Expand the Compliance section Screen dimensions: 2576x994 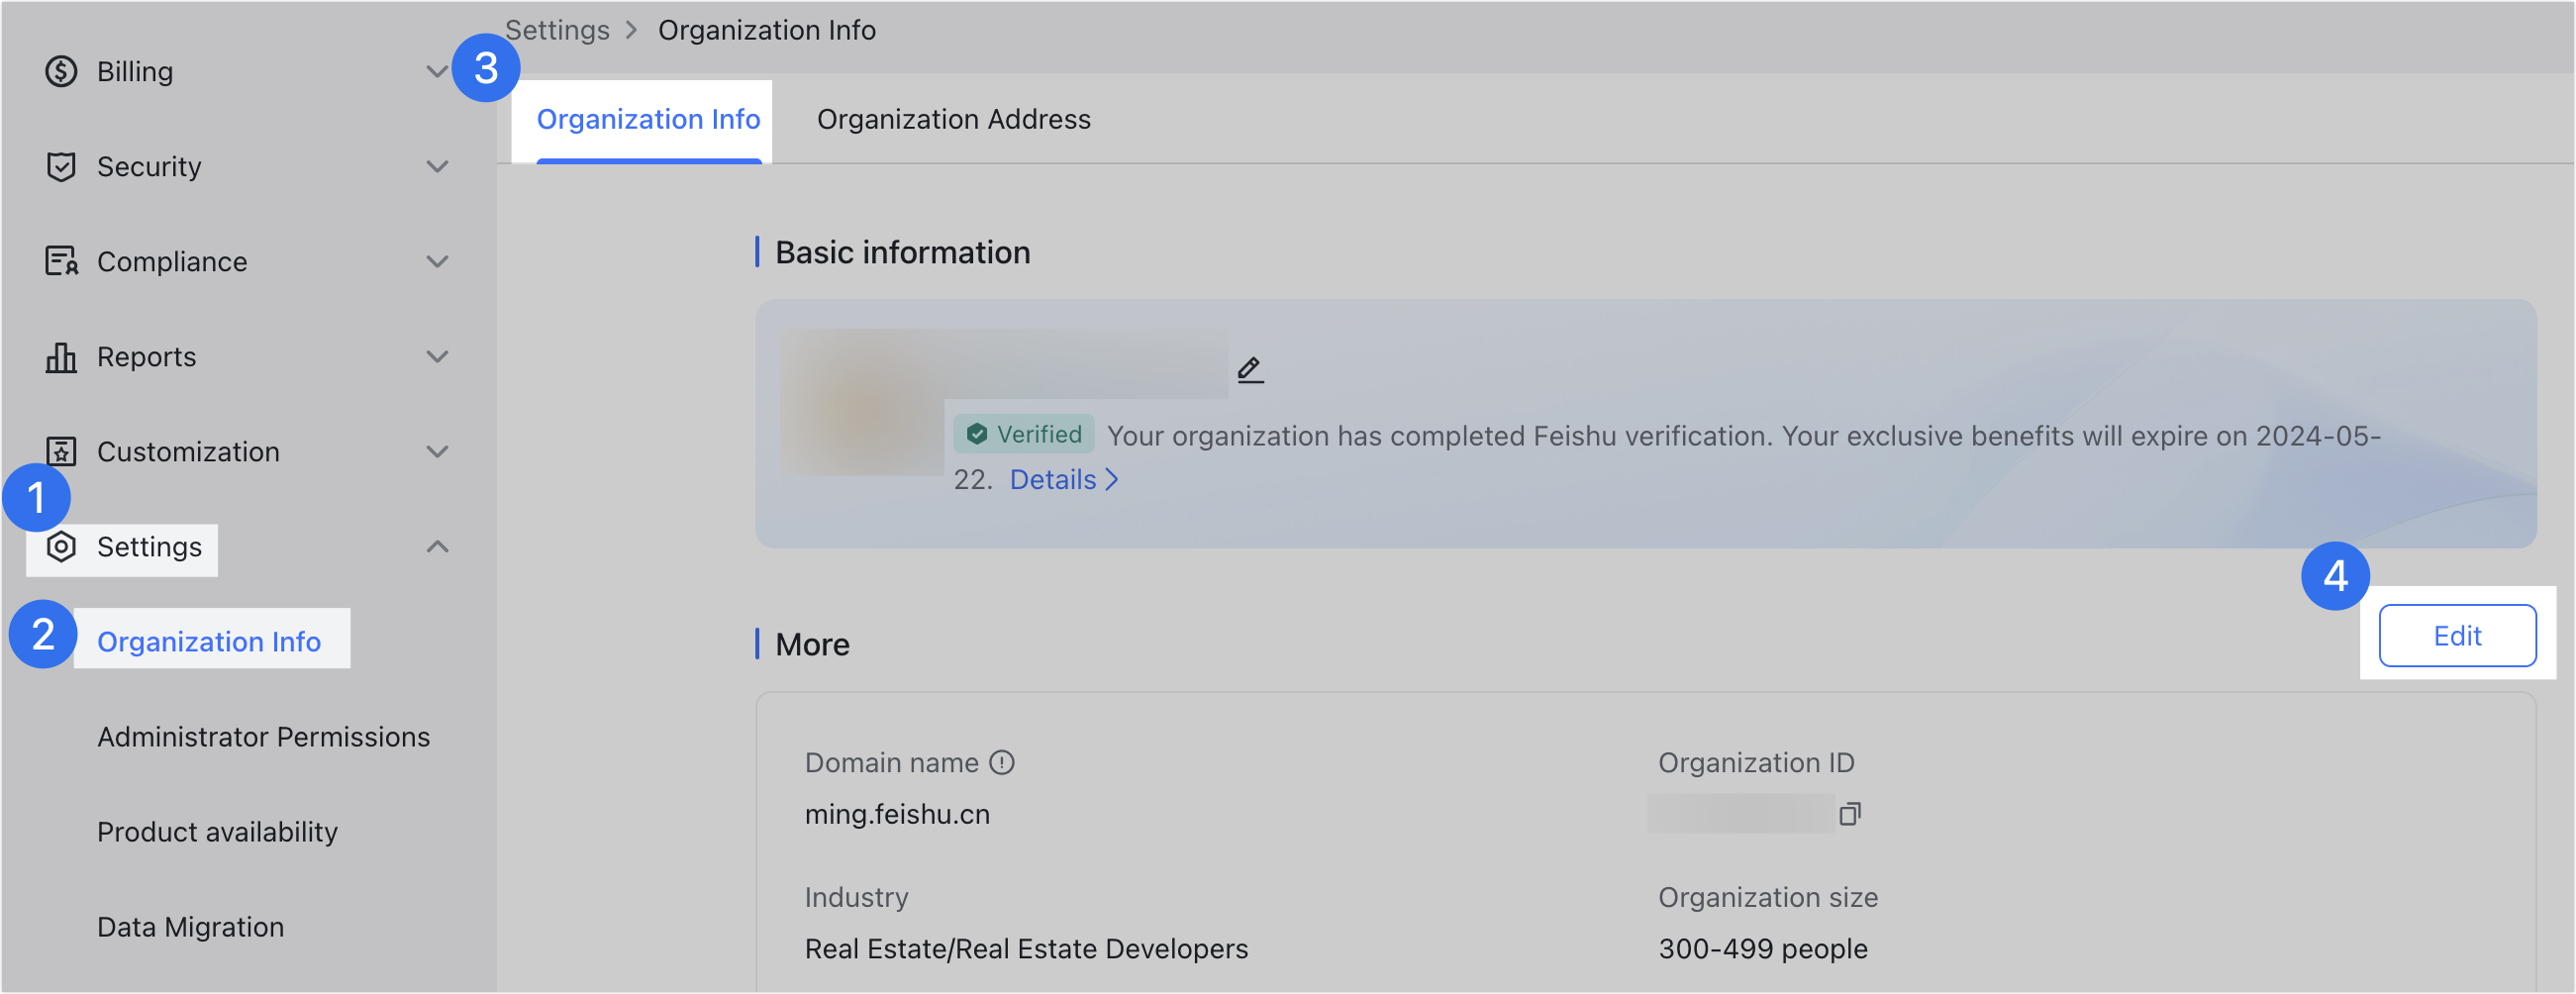tap(437, 261)
